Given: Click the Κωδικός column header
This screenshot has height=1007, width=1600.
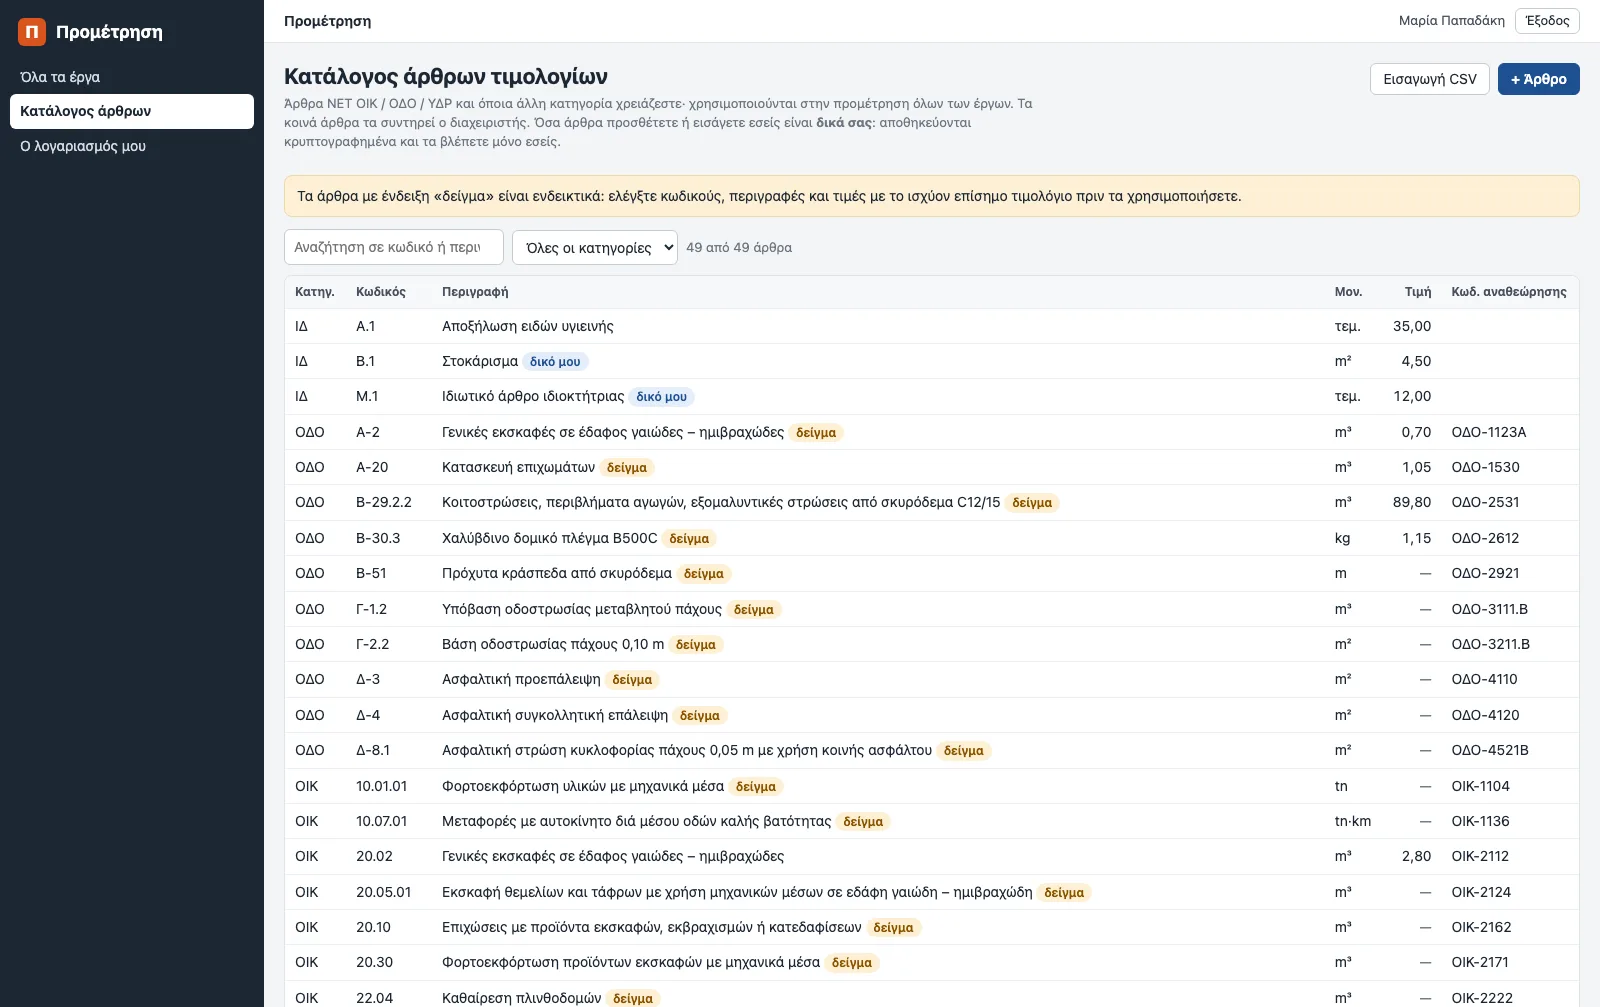Looking at the screenshot, I should [x=381, y=292].
